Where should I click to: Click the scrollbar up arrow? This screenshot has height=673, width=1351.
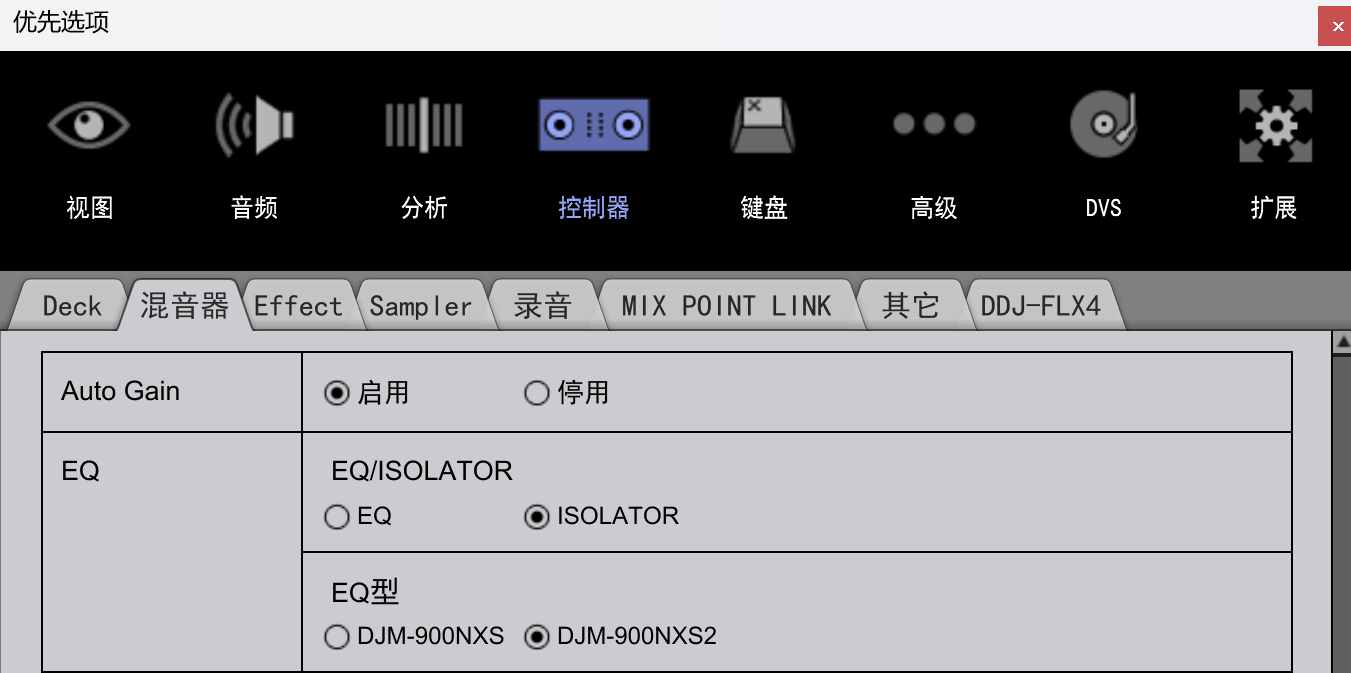tap(1342, 343)
